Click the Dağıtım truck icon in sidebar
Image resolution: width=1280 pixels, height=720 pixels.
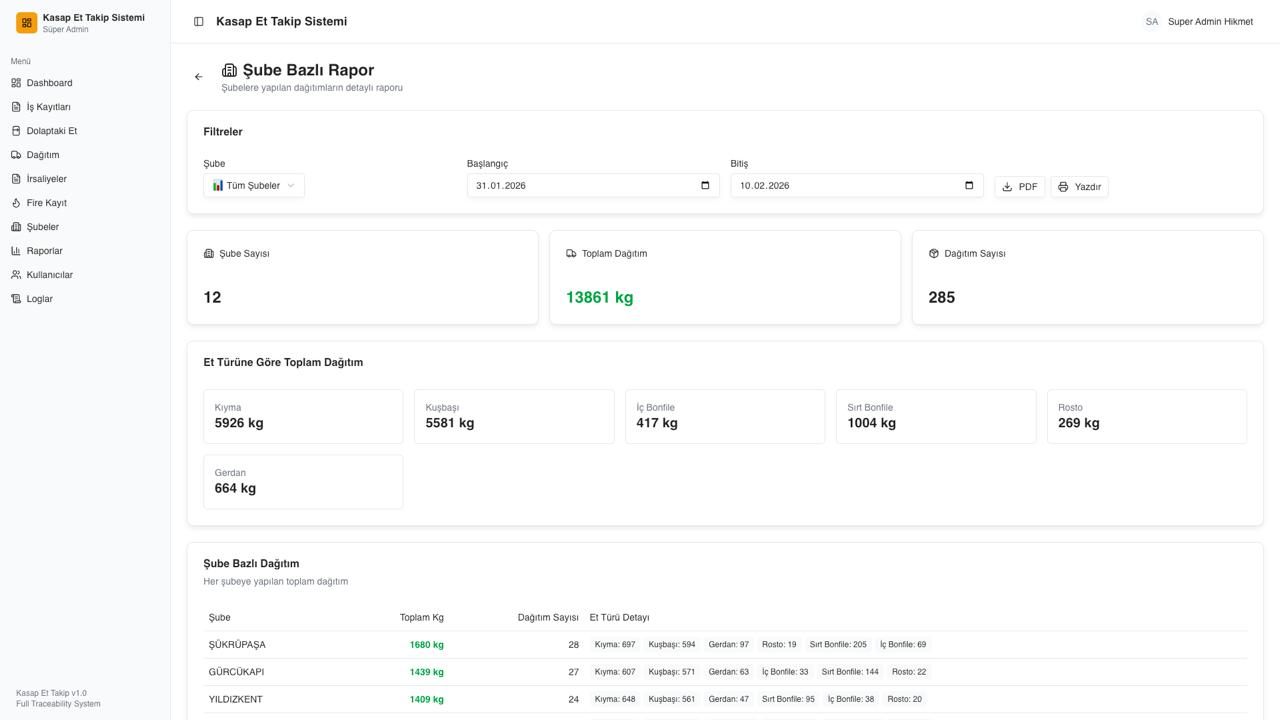pos(16,155)
